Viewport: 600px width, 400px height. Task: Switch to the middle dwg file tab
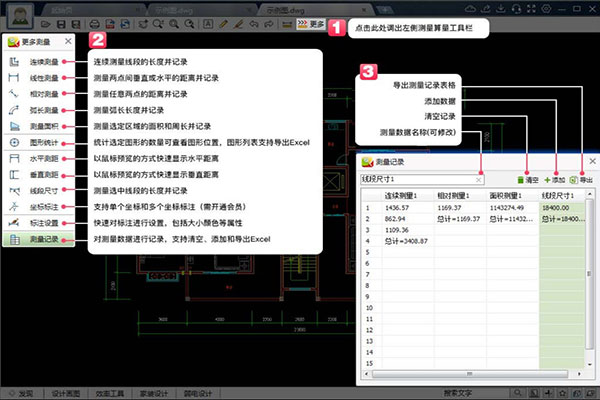click(x=201, y=10)
